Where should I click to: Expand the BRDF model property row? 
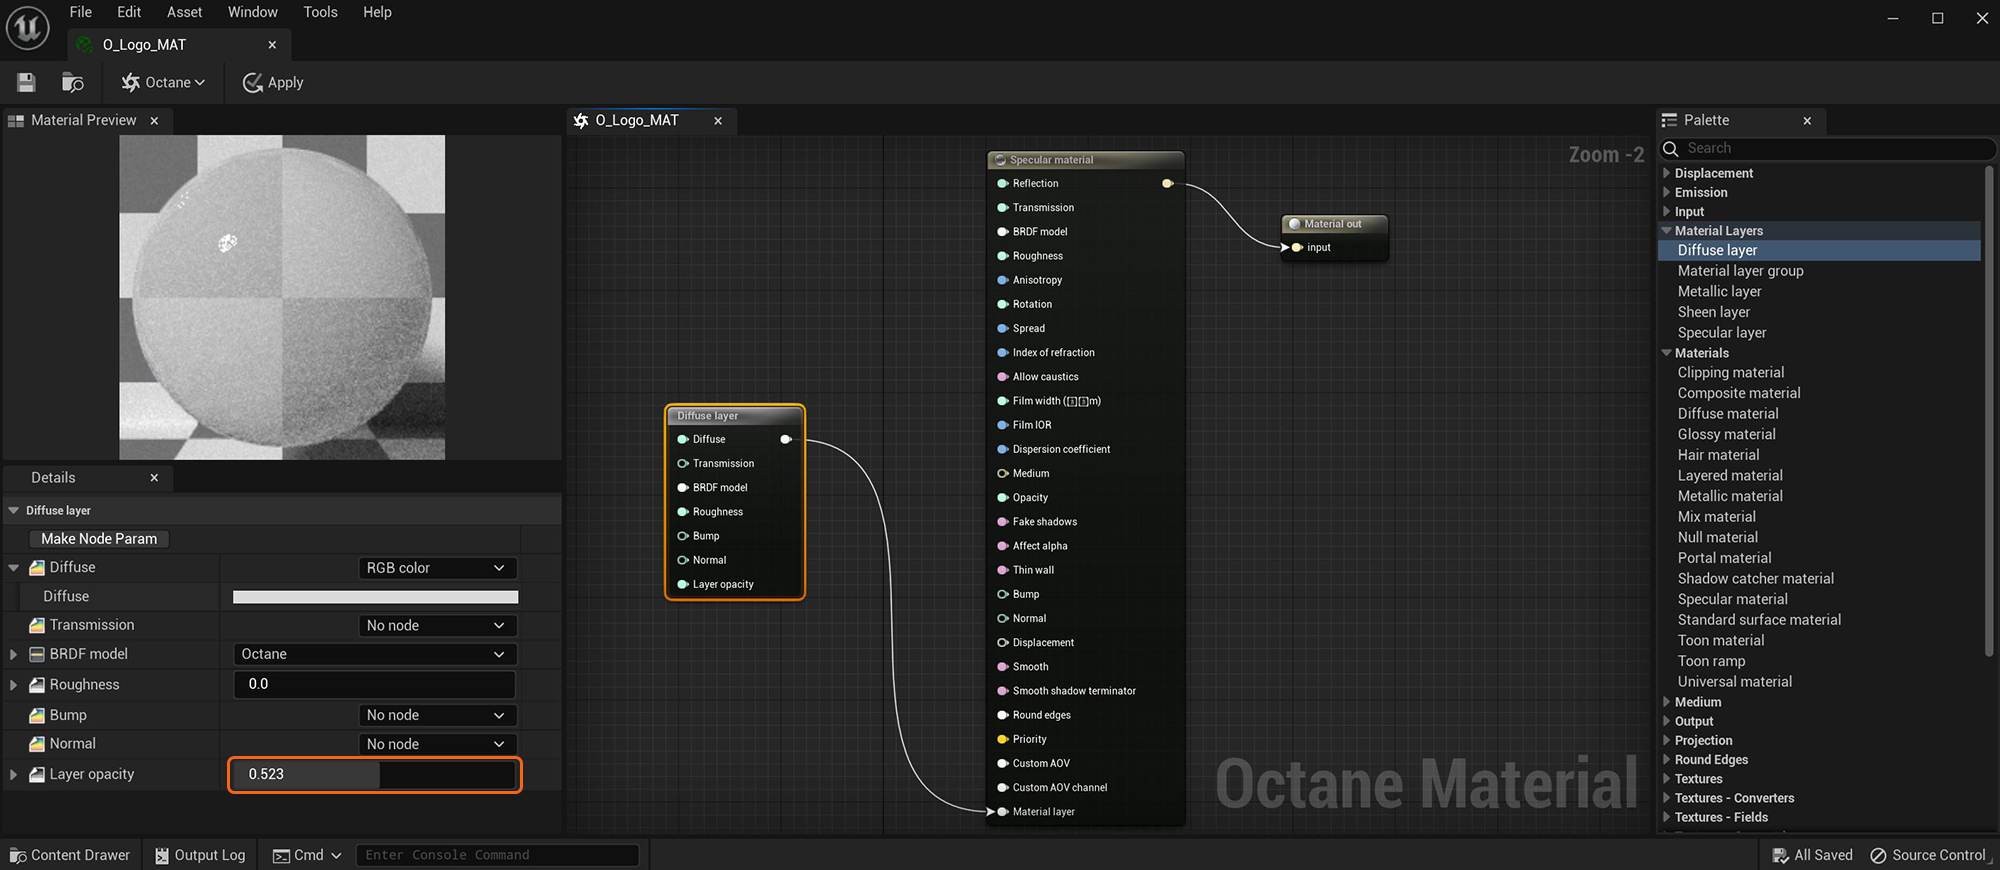14,654
